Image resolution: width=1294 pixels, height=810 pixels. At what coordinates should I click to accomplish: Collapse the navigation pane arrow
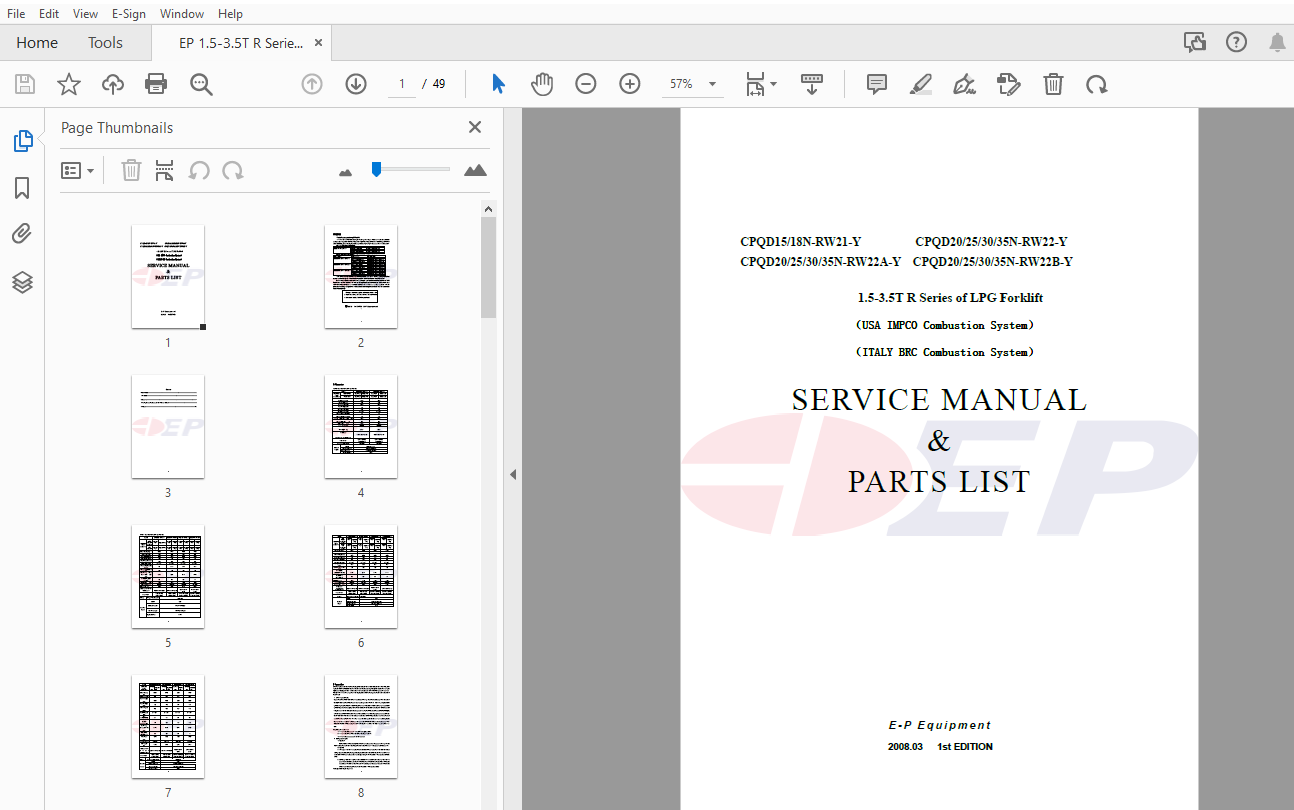click(513, 474)
